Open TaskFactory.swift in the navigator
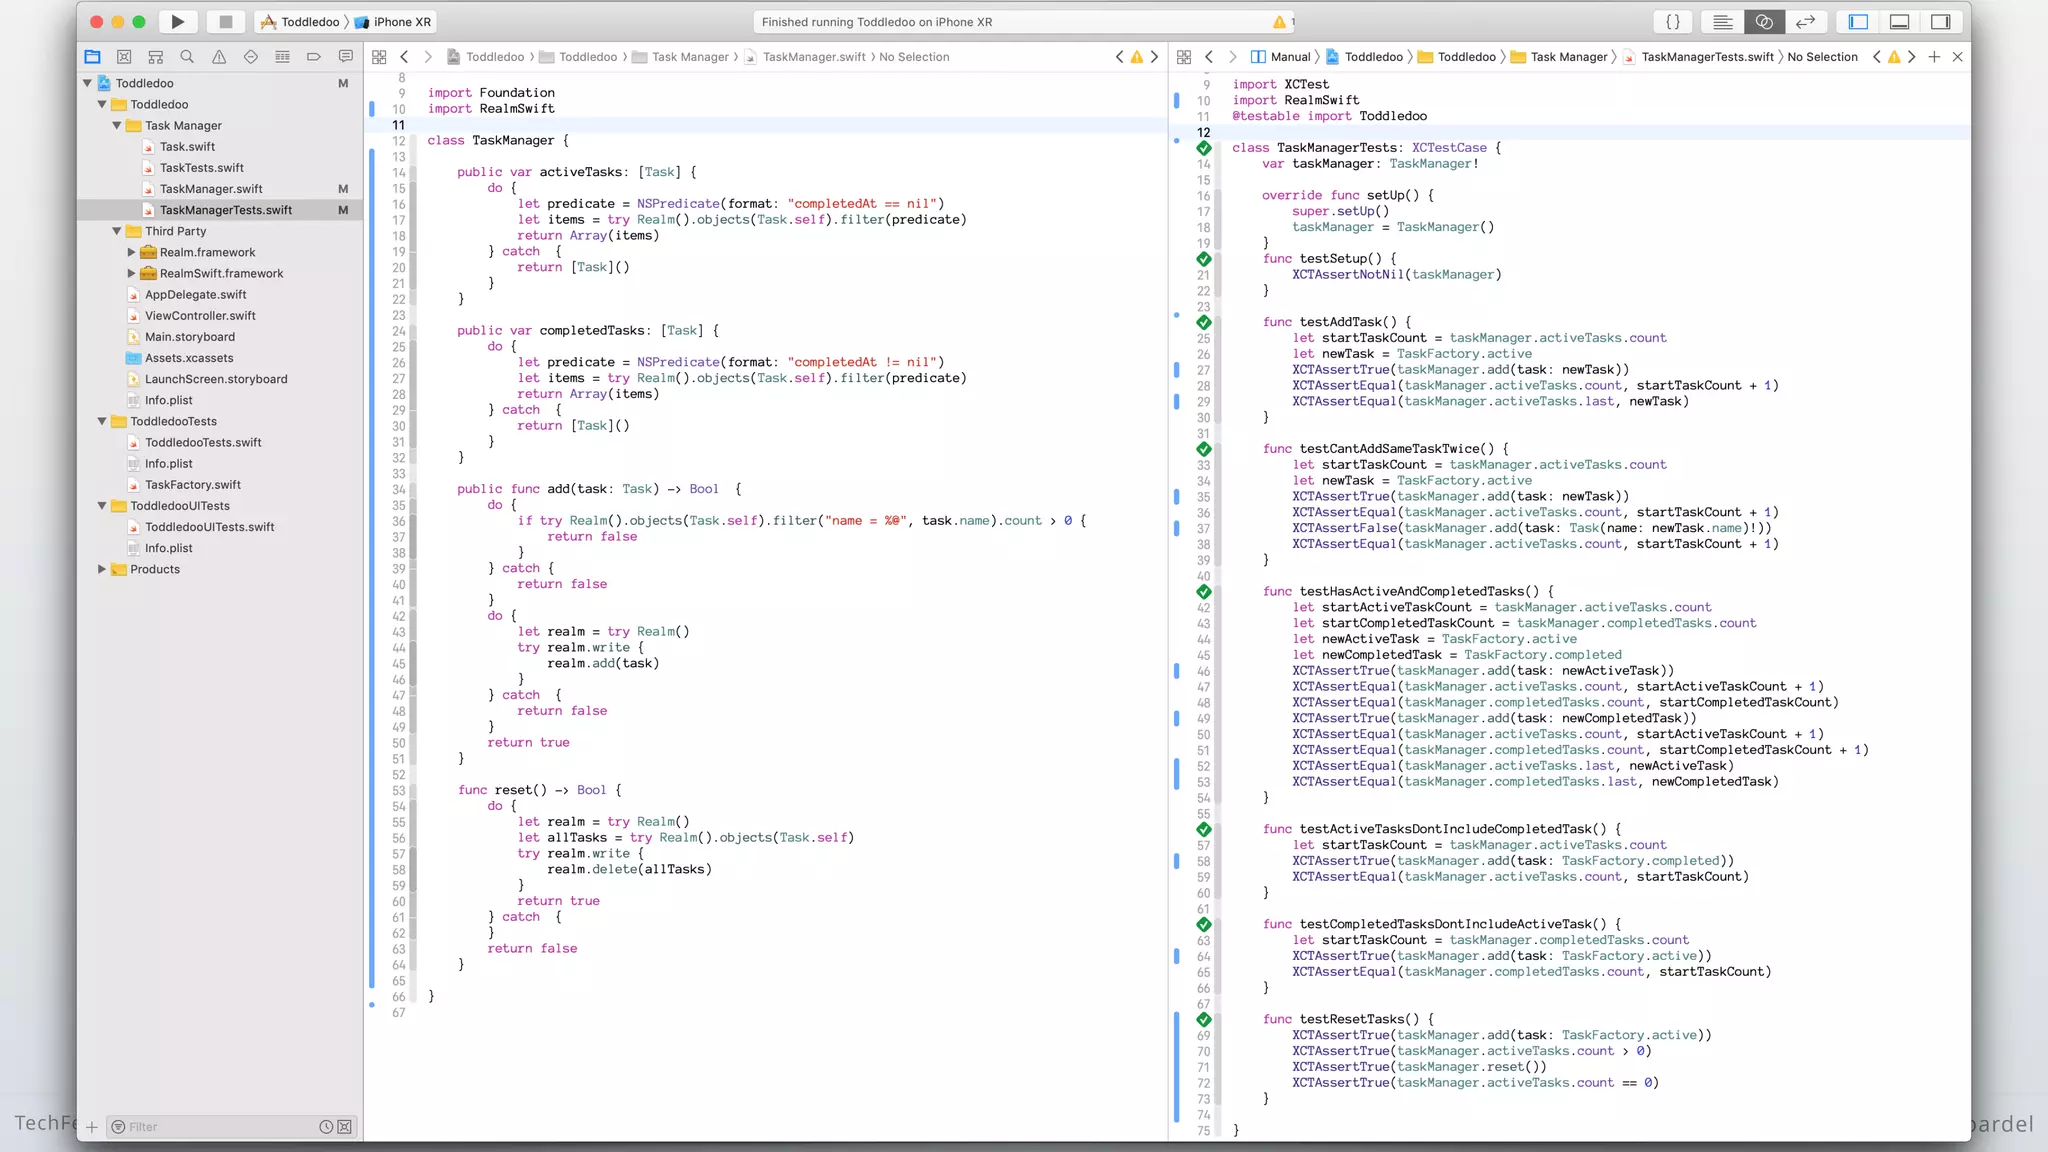Image resolution: width=2048 pixels, height=1152 pixels. 192,485
